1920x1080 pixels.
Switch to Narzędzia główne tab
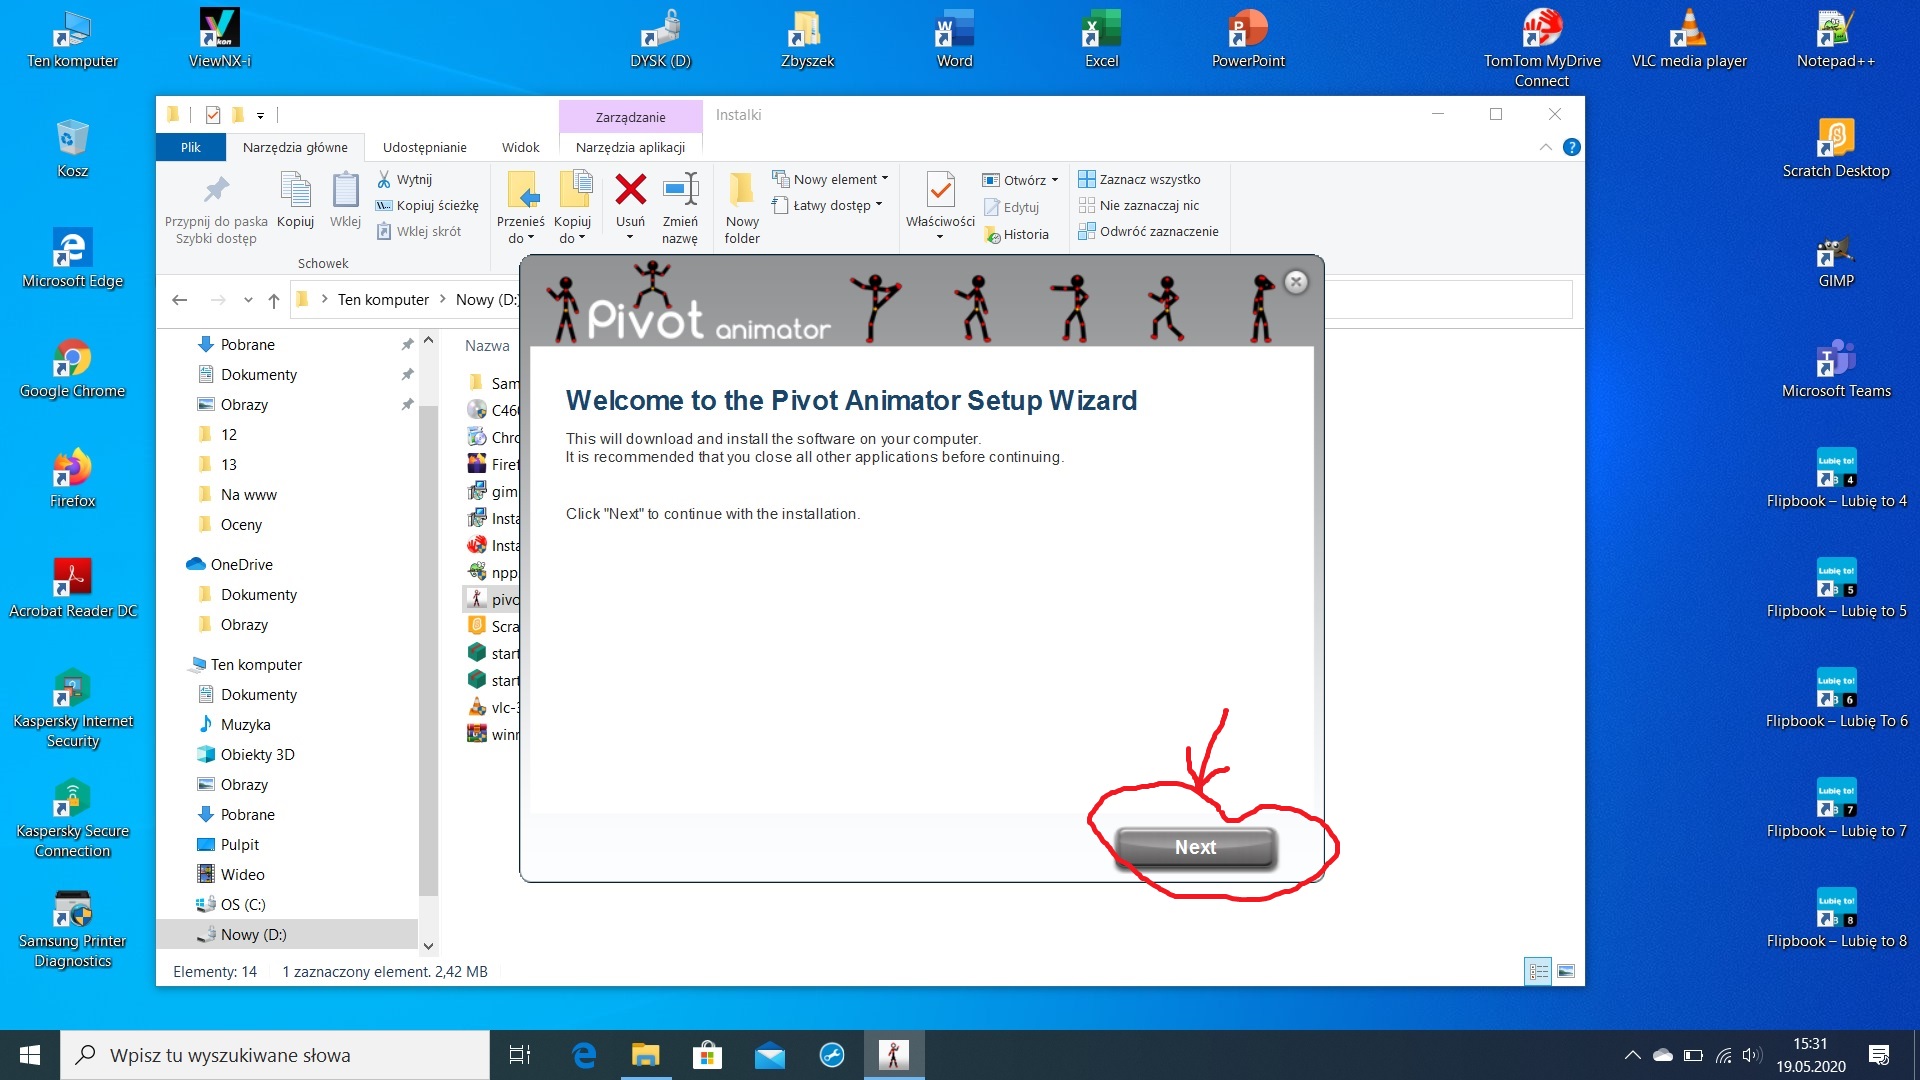(295, 147)
